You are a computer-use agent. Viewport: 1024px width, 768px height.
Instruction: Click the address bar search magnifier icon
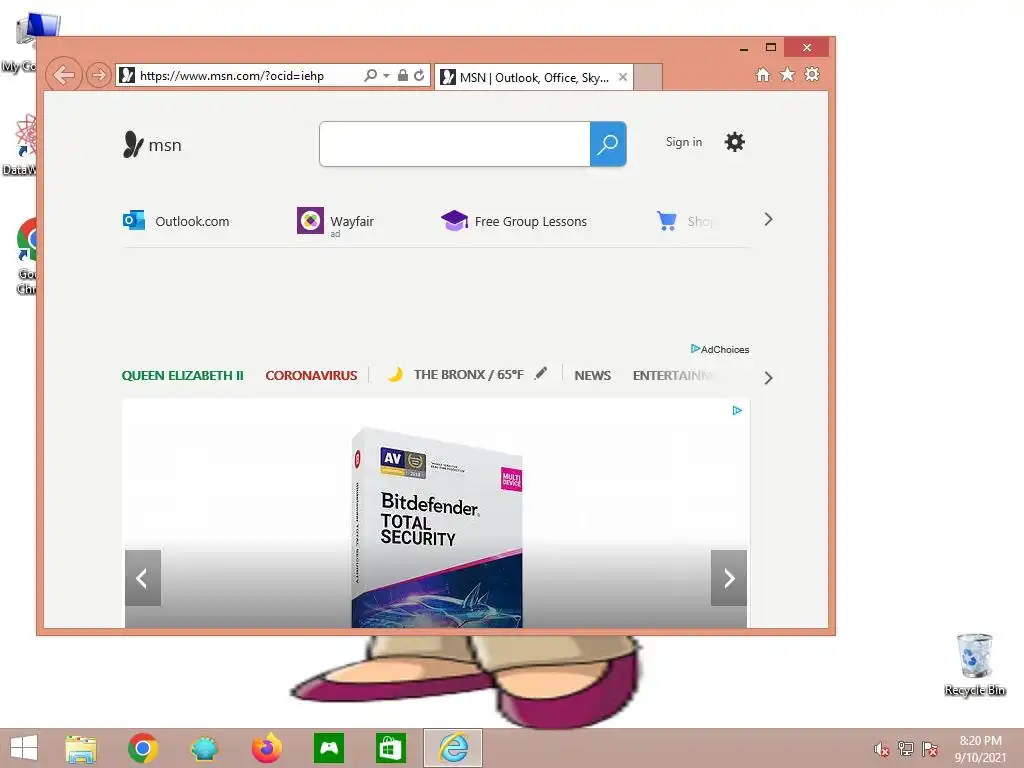(370, 75)
